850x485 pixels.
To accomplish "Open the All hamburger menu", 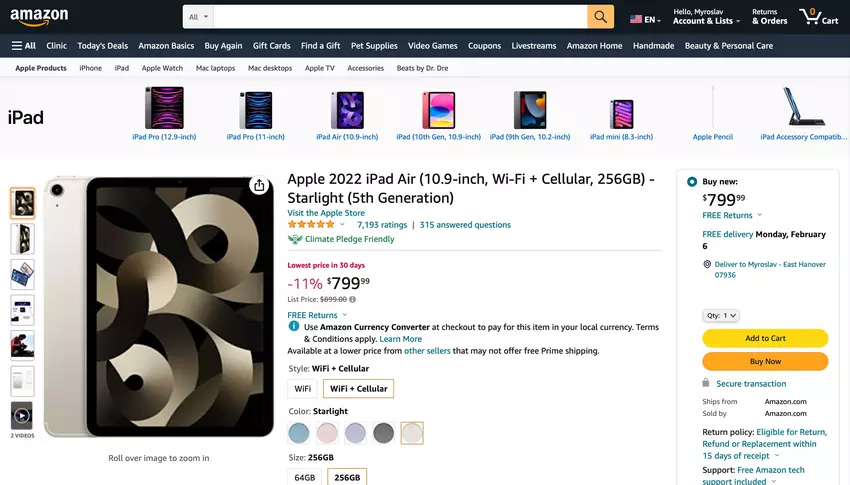I will [x=24, y=46].
